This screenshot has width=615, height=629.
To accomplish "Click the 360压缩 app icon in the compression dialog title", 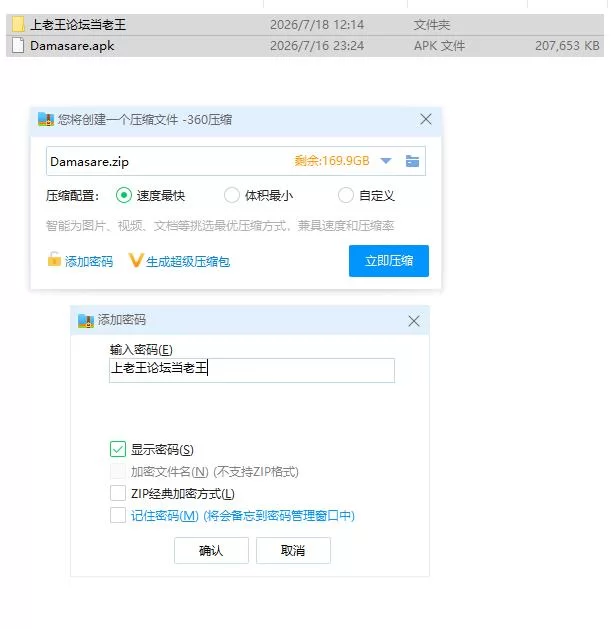I will pyautogui.click(x=46, y=120).
